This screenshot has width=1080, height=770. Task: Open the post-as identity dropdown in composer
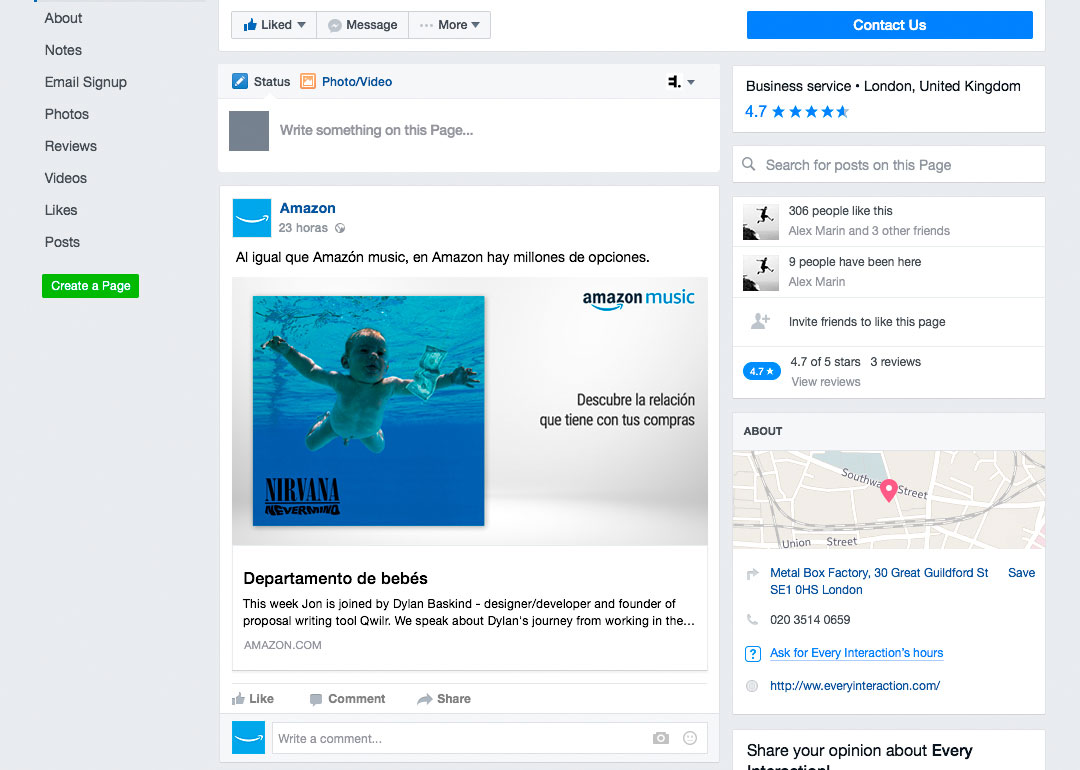pyautogui.click(x=681, y=82)
